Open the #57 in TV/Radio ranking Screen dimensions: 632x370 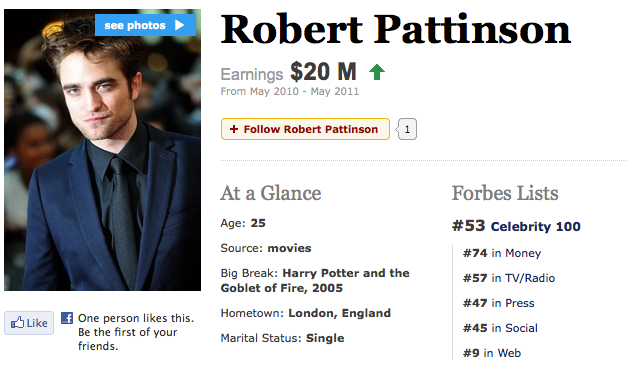tap(509, 278)
